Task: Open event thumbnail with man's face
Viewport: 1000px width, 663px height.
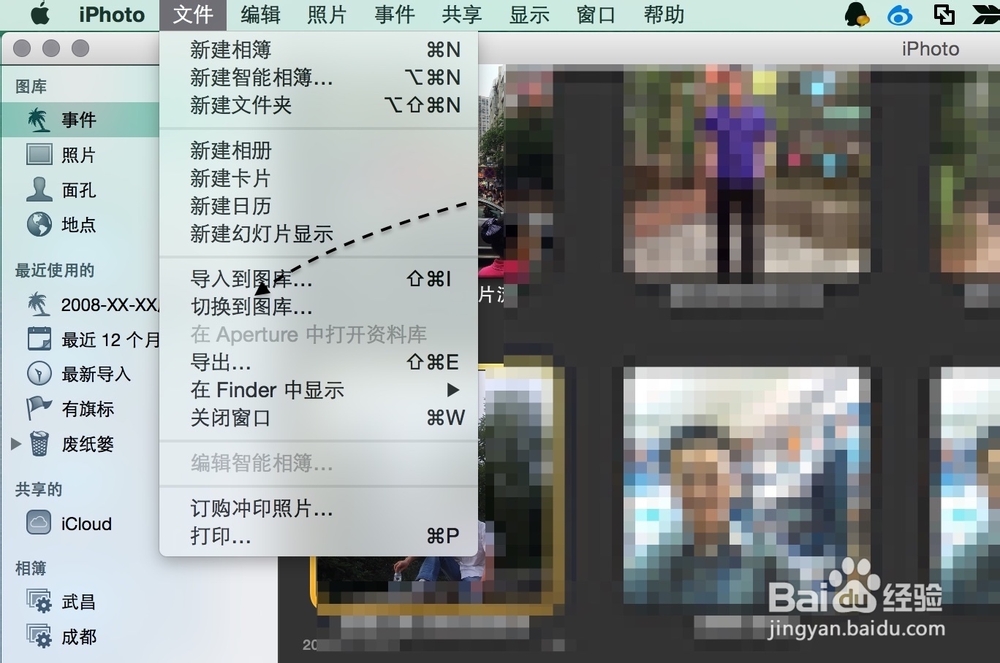Action: (747, 485)
